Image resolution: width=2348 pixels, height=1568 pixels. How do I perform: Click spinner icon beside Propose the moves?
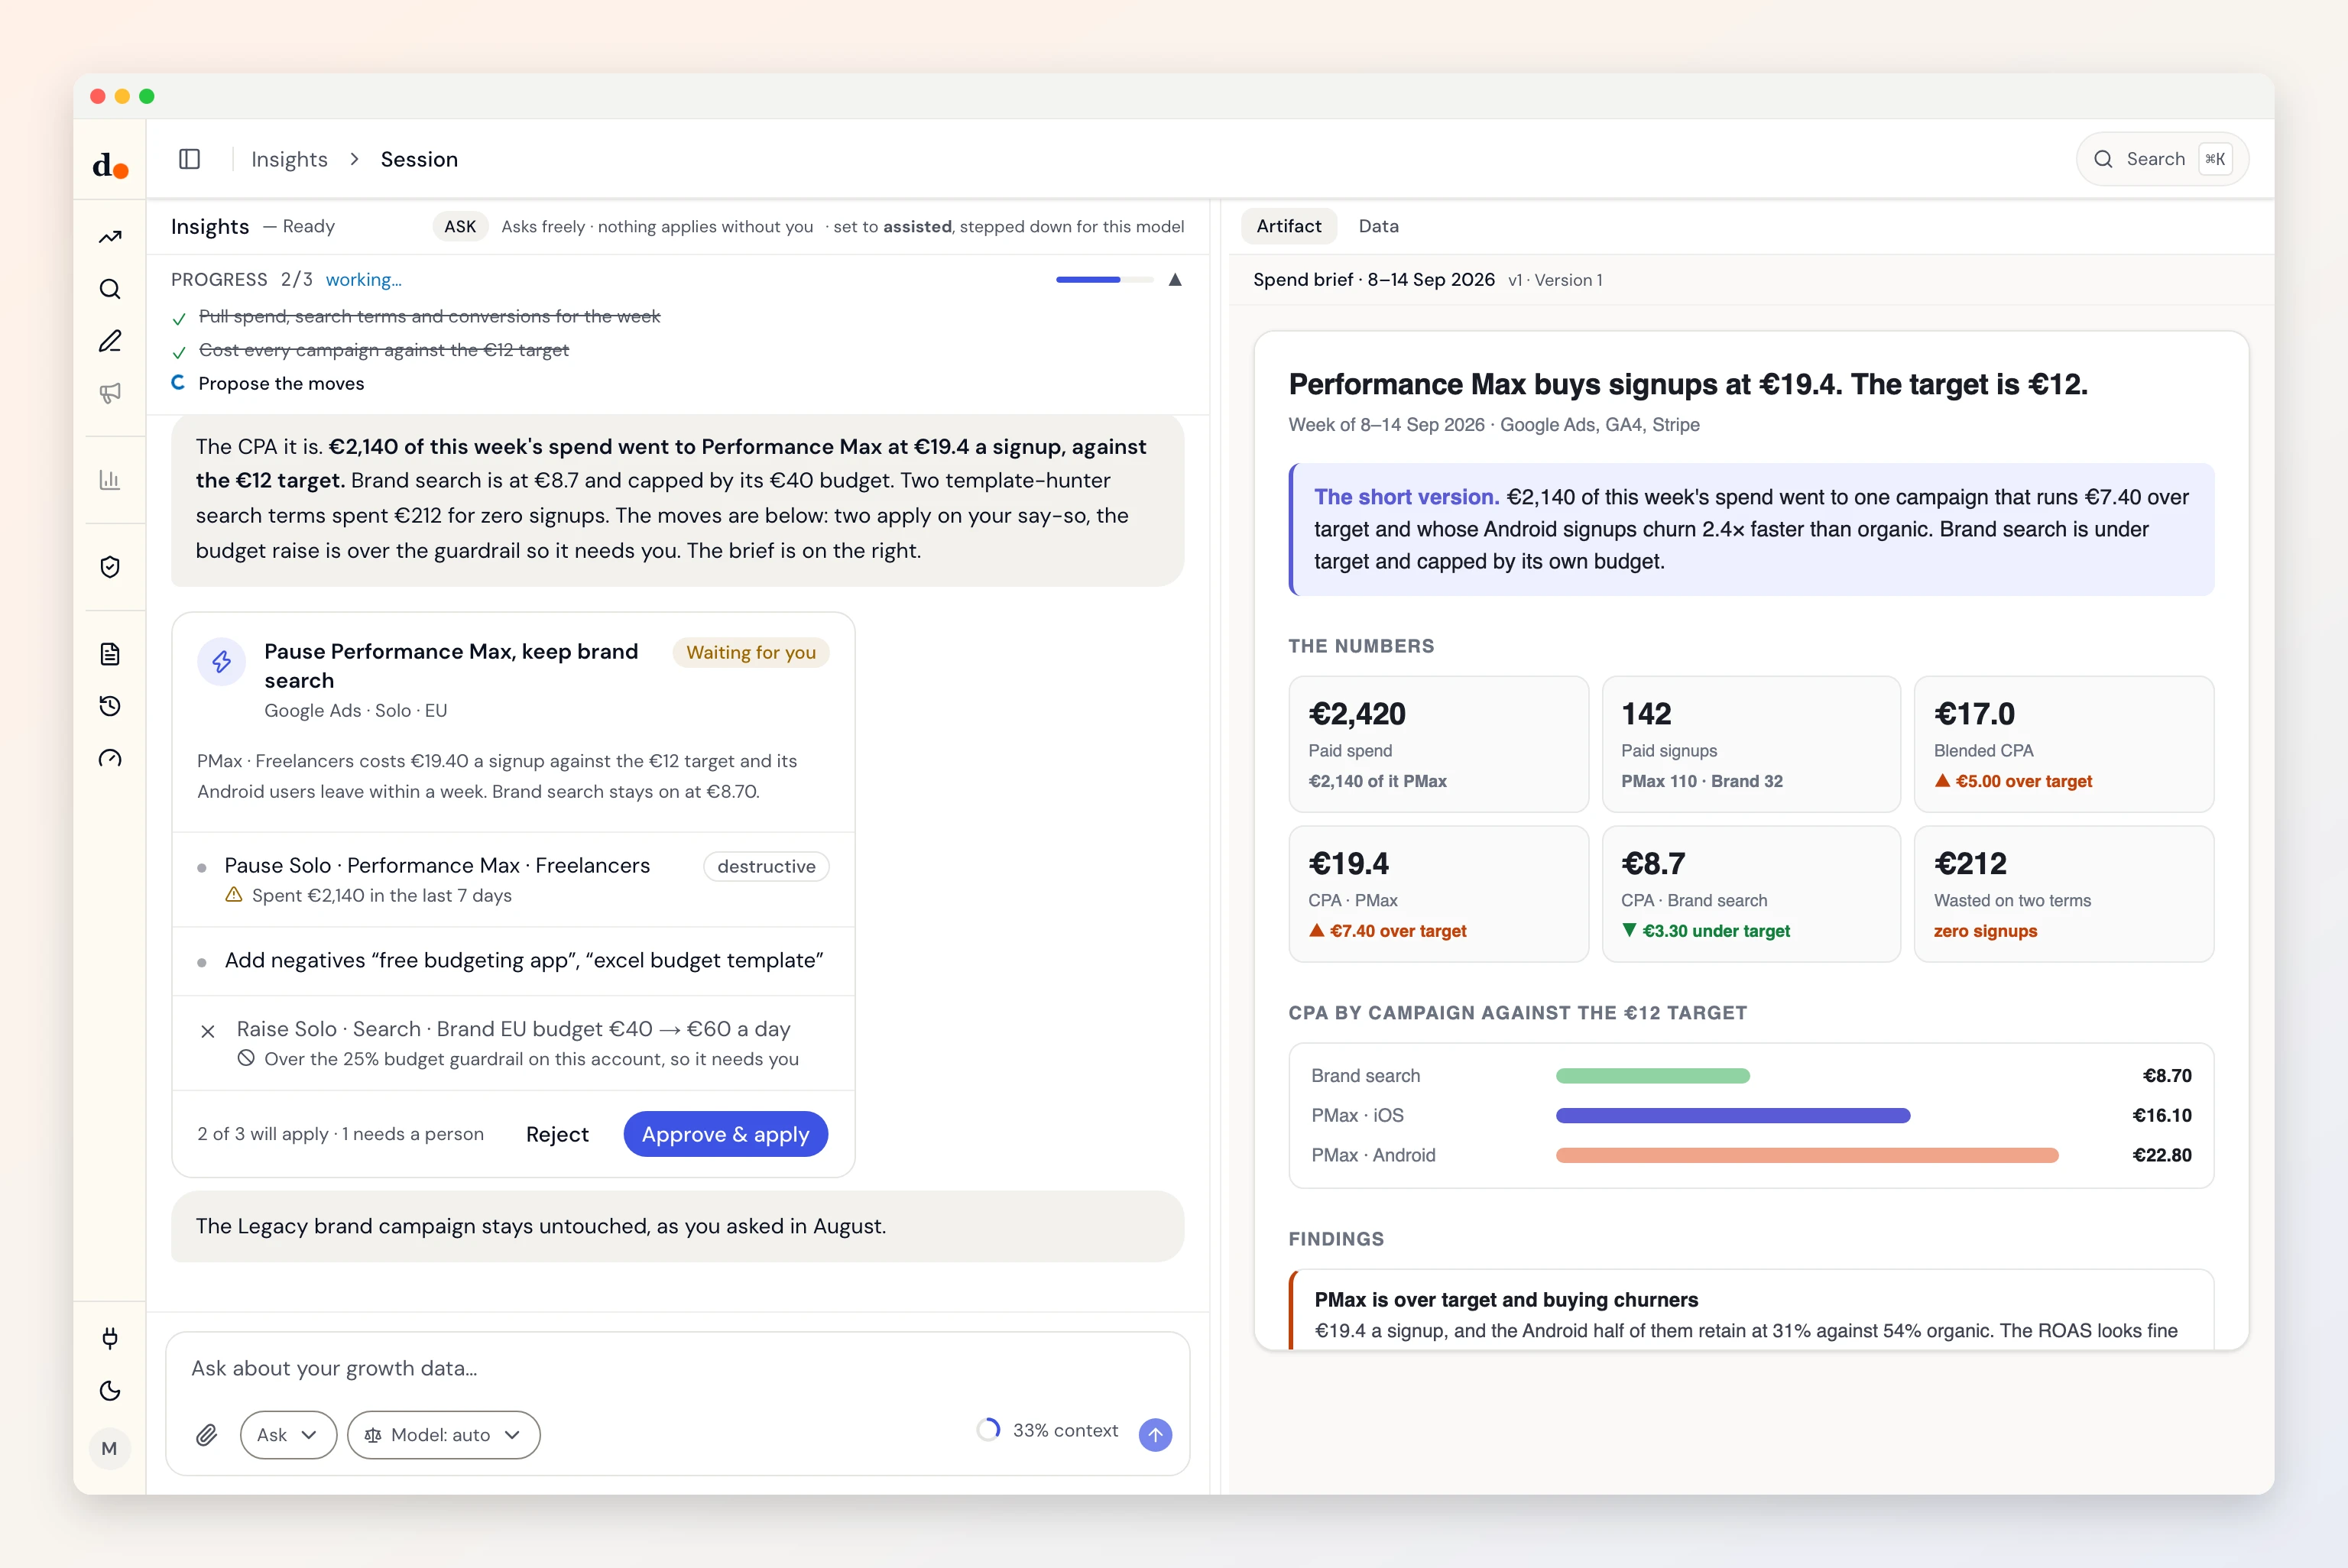tap(178, 383)
